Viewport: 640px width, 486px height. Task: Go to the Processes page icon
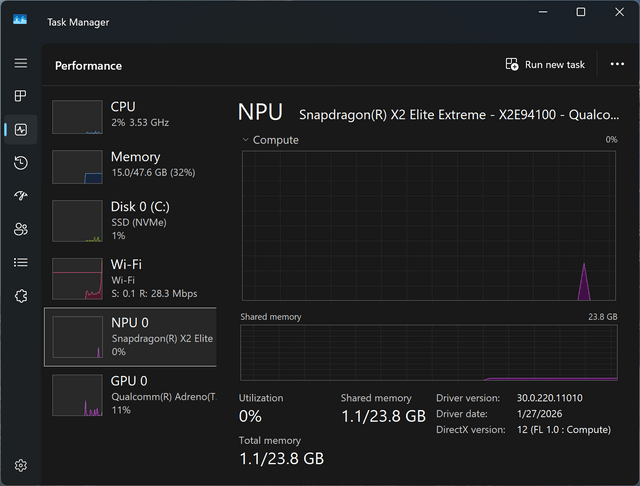pyautogui.click(x=20, y=96)
